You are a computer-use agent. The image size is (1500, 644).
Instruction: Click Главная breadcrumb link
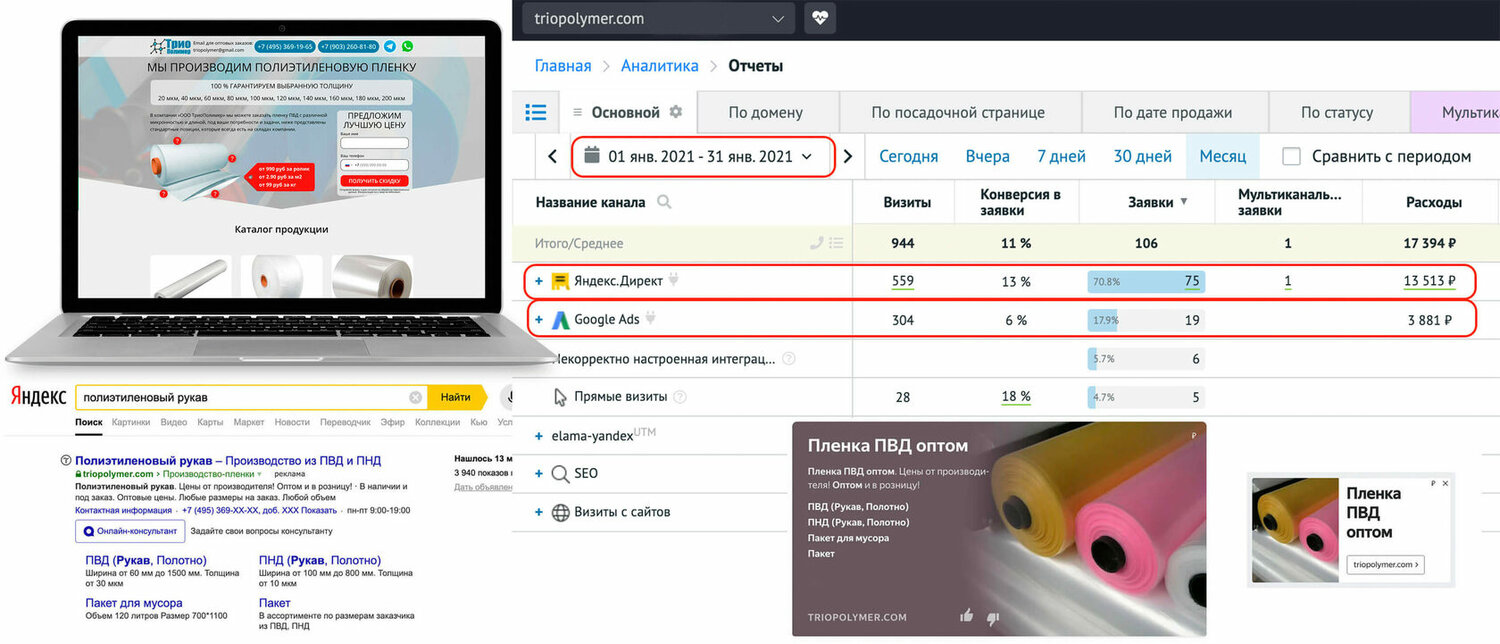coord(563,66)
